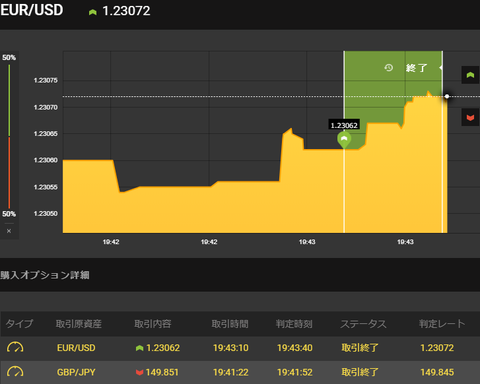This screenshot has width=480, height=384.
Task: Click the 取引終了 status in the EUR/USD row
Action: [x=360, y=348]
